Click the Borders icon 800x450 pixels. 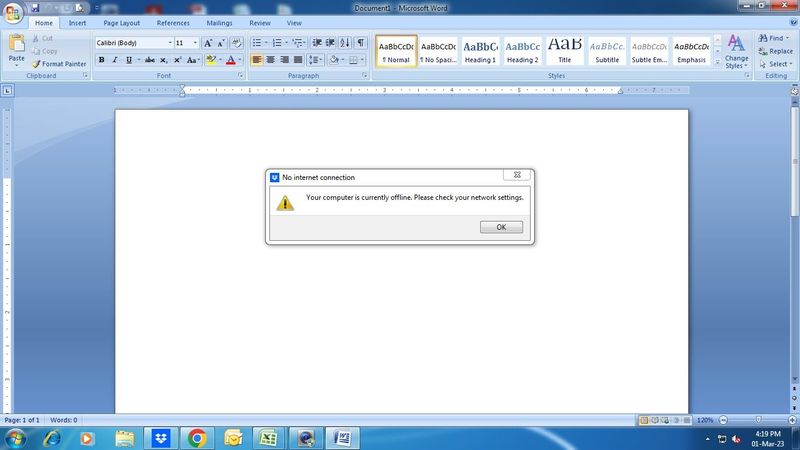(353, 60)
